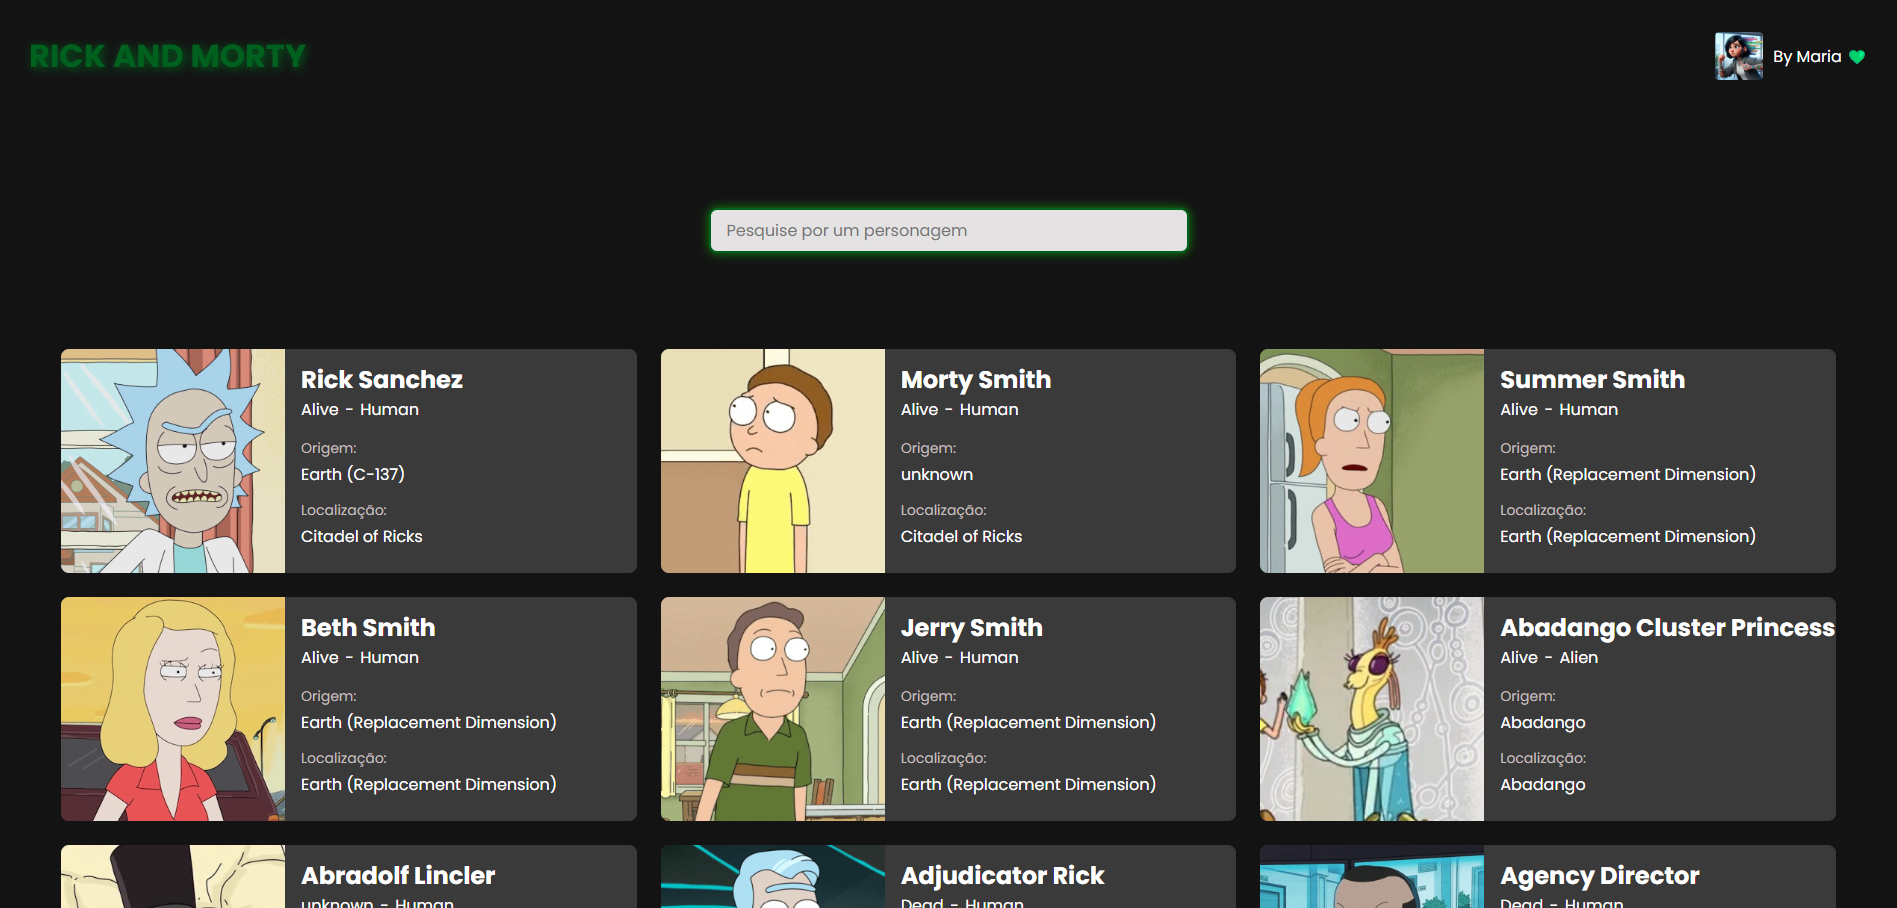Select the 'Abadango Cluster Princess' heading
Screen dimensions: 1897x908
[x=1667, y=628]
